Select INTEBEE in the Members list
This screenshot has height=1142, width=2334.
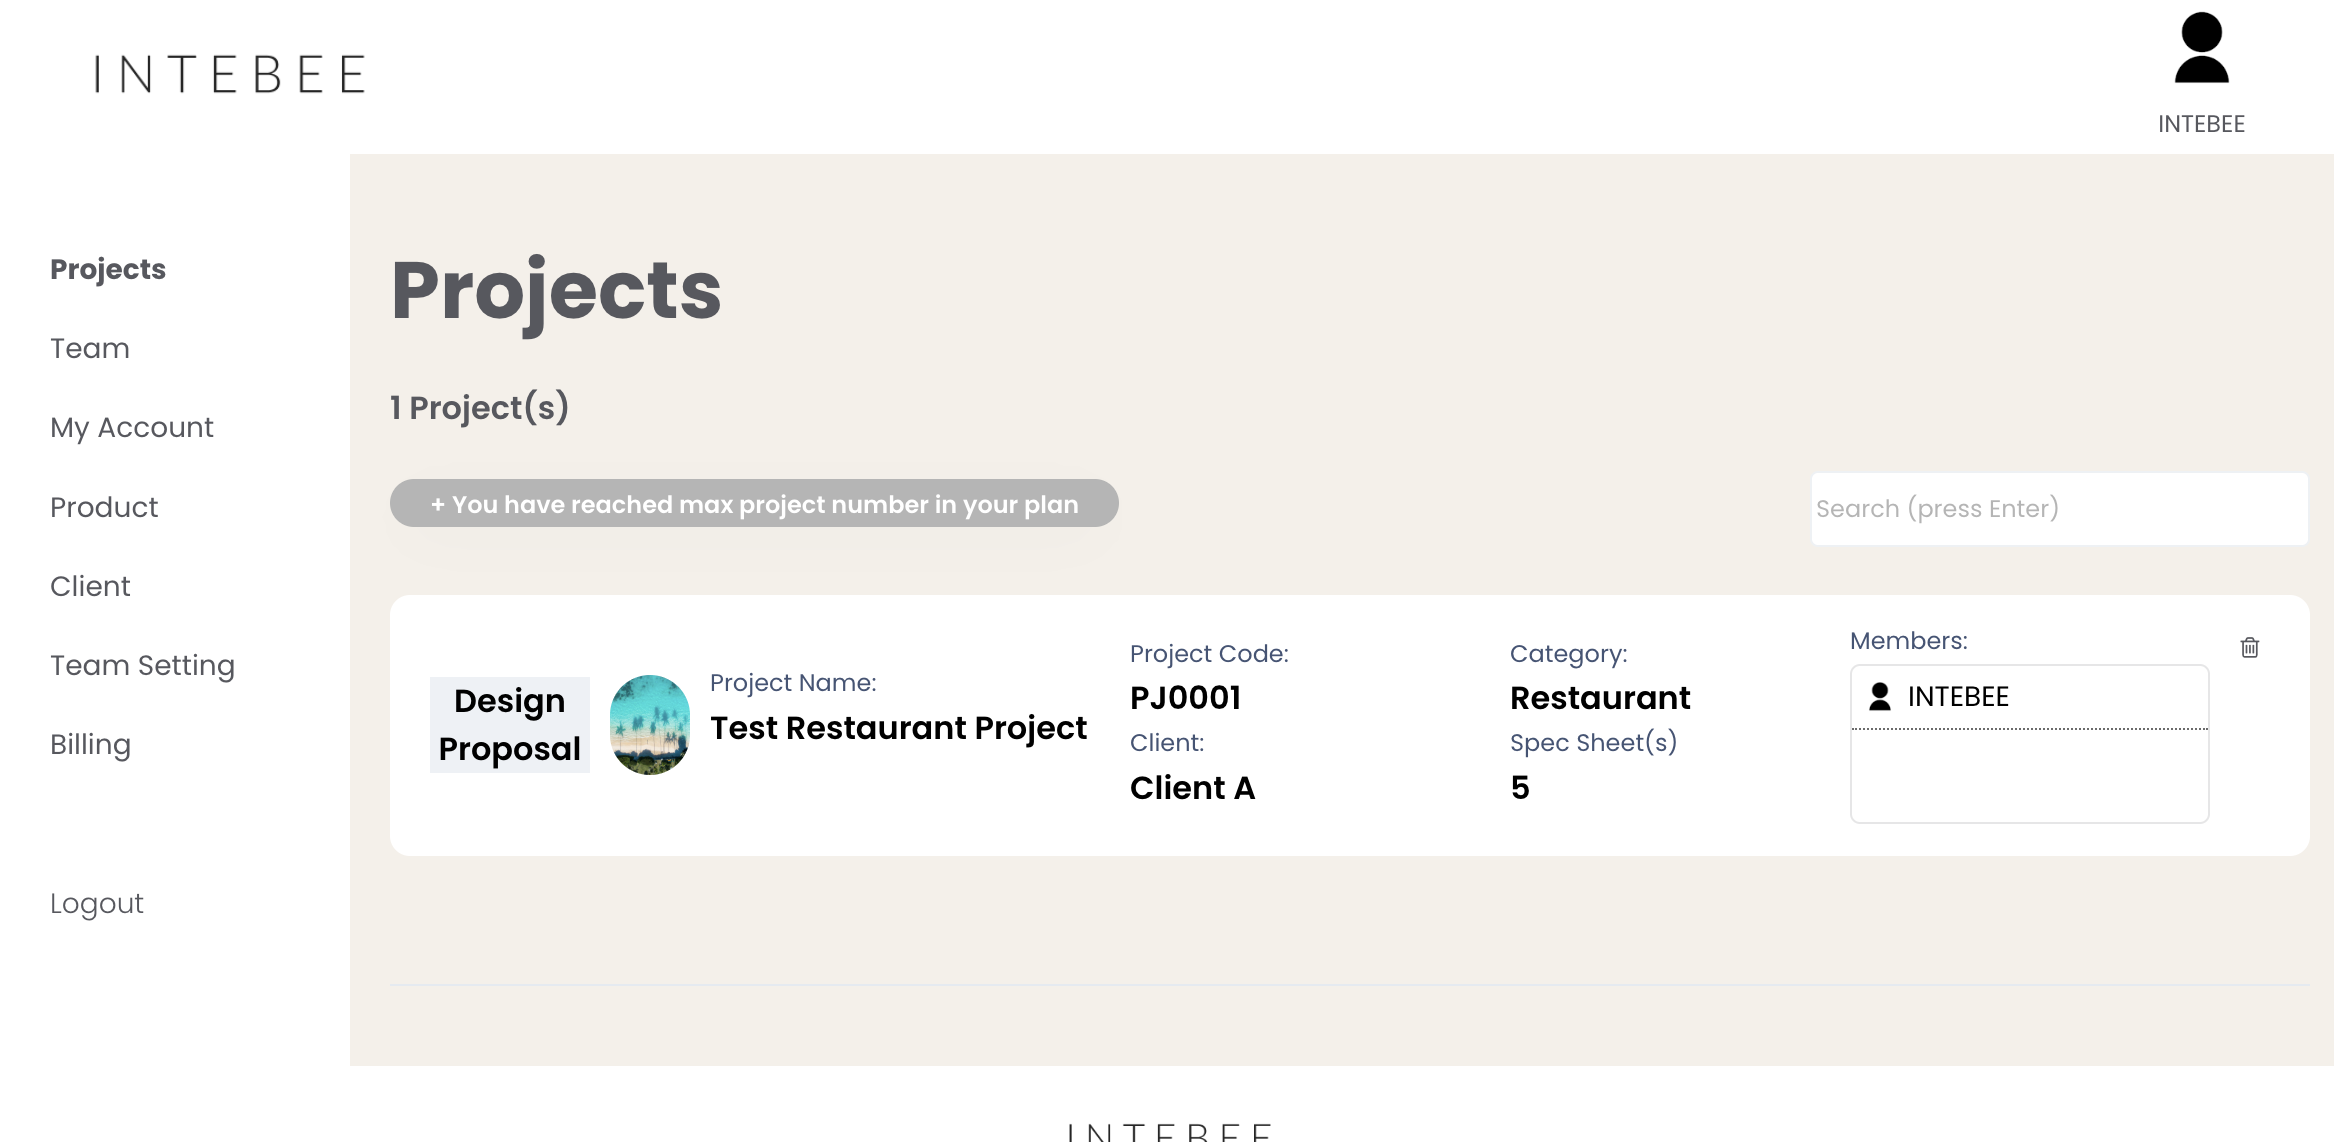[x=2029, y=697]
